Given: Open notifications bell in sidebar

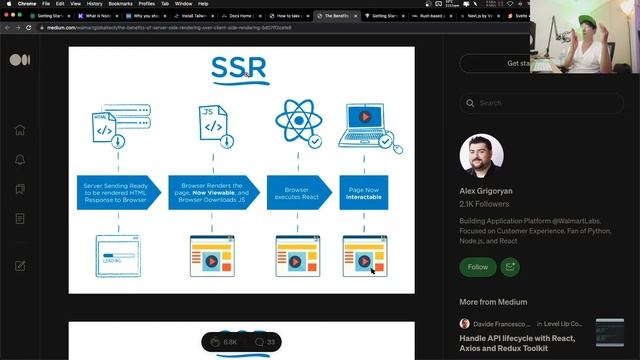Looking at the screenshot, I should [20, 160].
